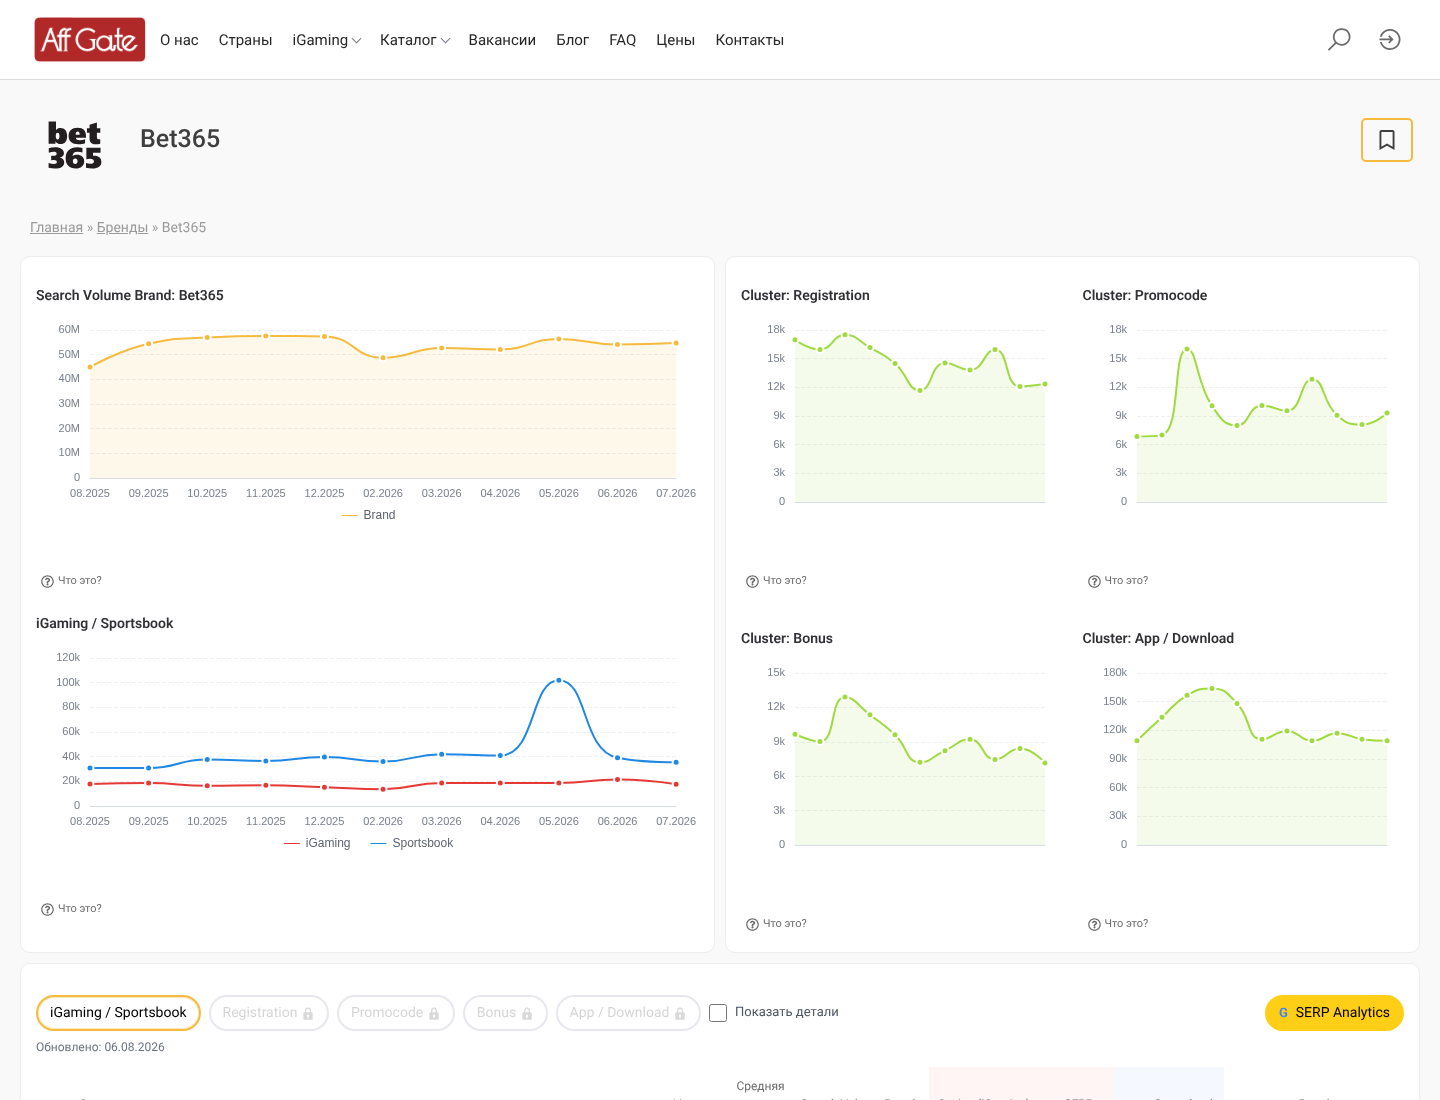Open the search magnifier icon
The height and width of the screenshot is (1100, 1440).
(1339, 40)
